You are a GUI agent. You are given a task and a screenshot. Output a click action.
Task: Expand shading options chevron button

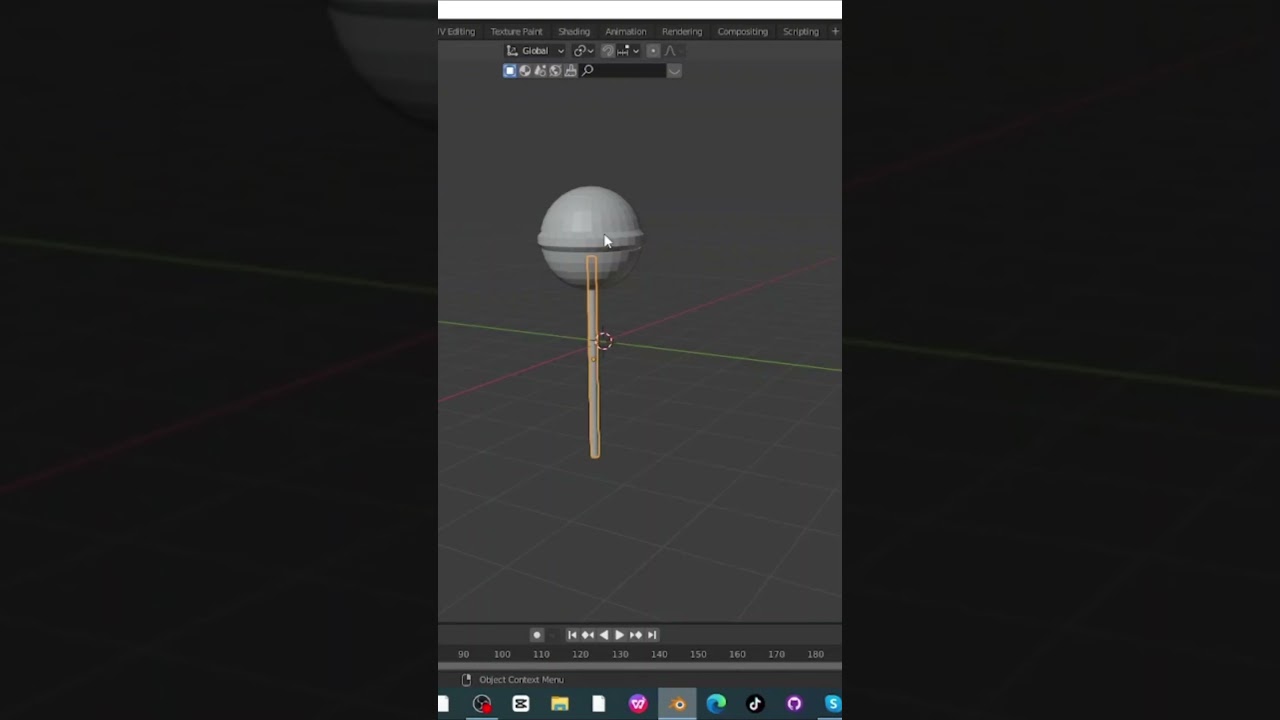[x=674, y=71]
